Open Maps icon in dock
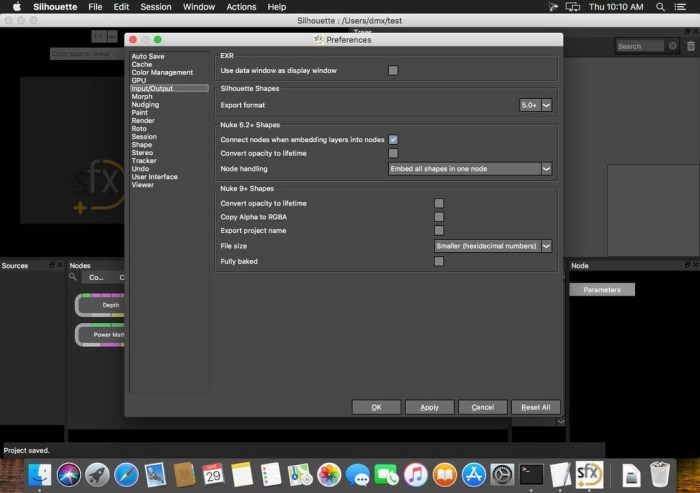The image size is (700, 493). pos(300,475)
